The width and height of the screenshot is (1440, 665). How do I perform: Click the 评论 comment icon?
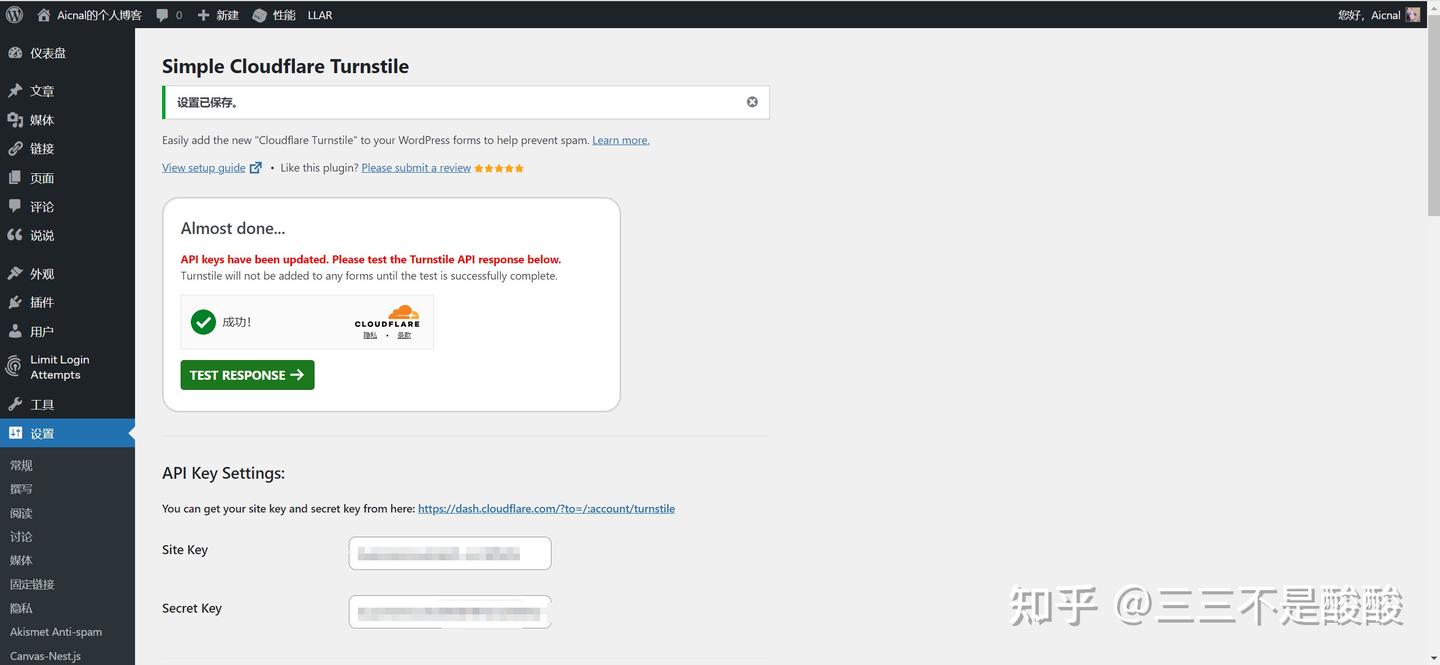[15, 207]
